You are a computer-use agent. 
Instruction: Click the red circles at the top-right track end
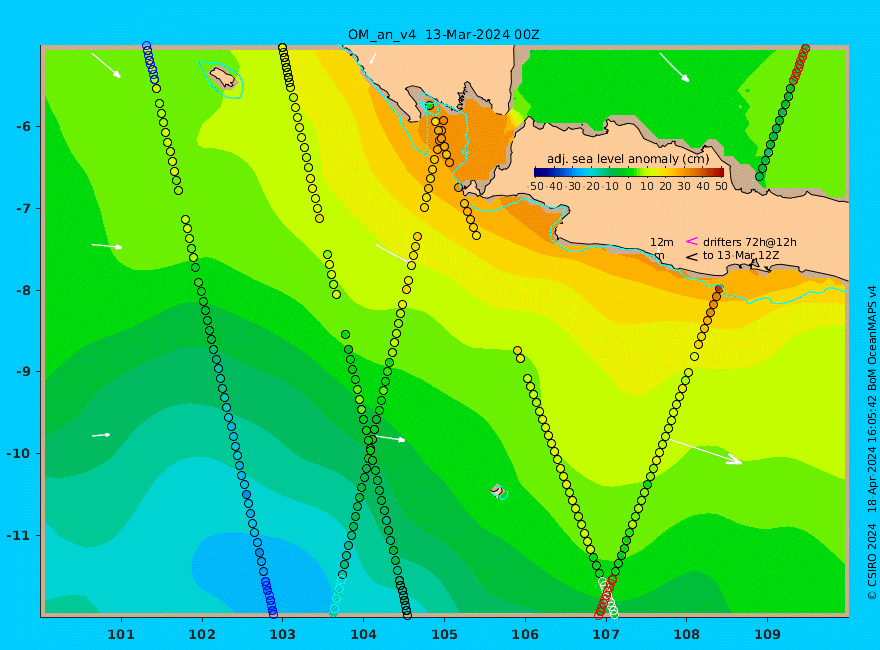pyautogui.click(x=800, y=65)
